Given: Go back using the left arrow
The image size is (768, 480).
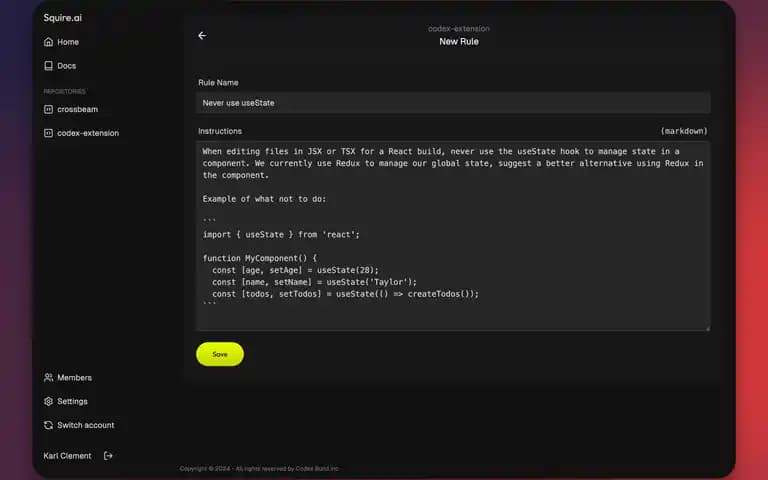Looking at the screenshot, I should point(202,36).
